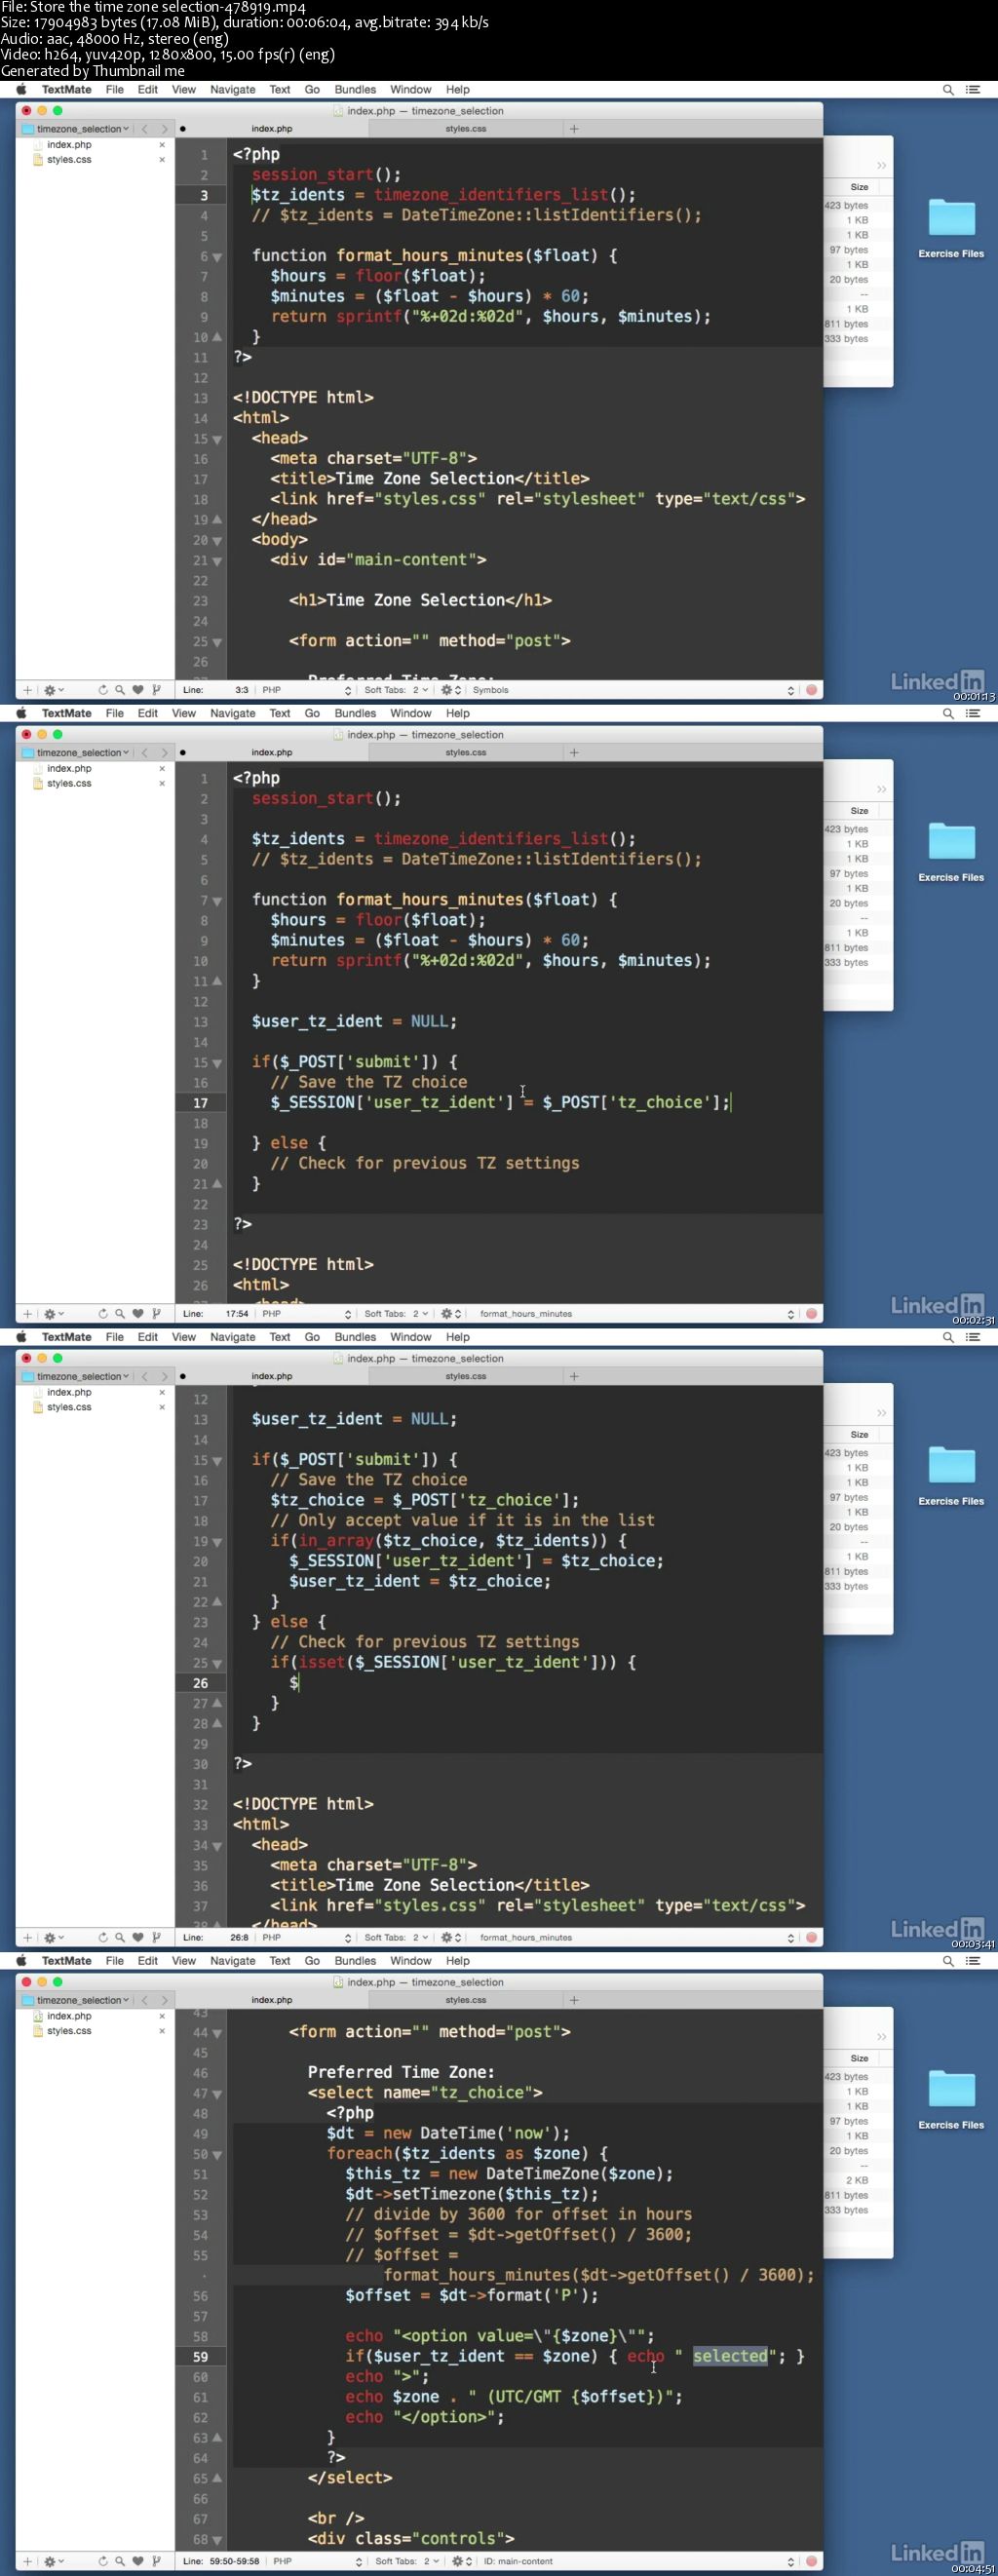Close index.php via its x in the 00:03:41 file browser
Viewport: 998px width, 2576px height.
[x=162, y=1393]
